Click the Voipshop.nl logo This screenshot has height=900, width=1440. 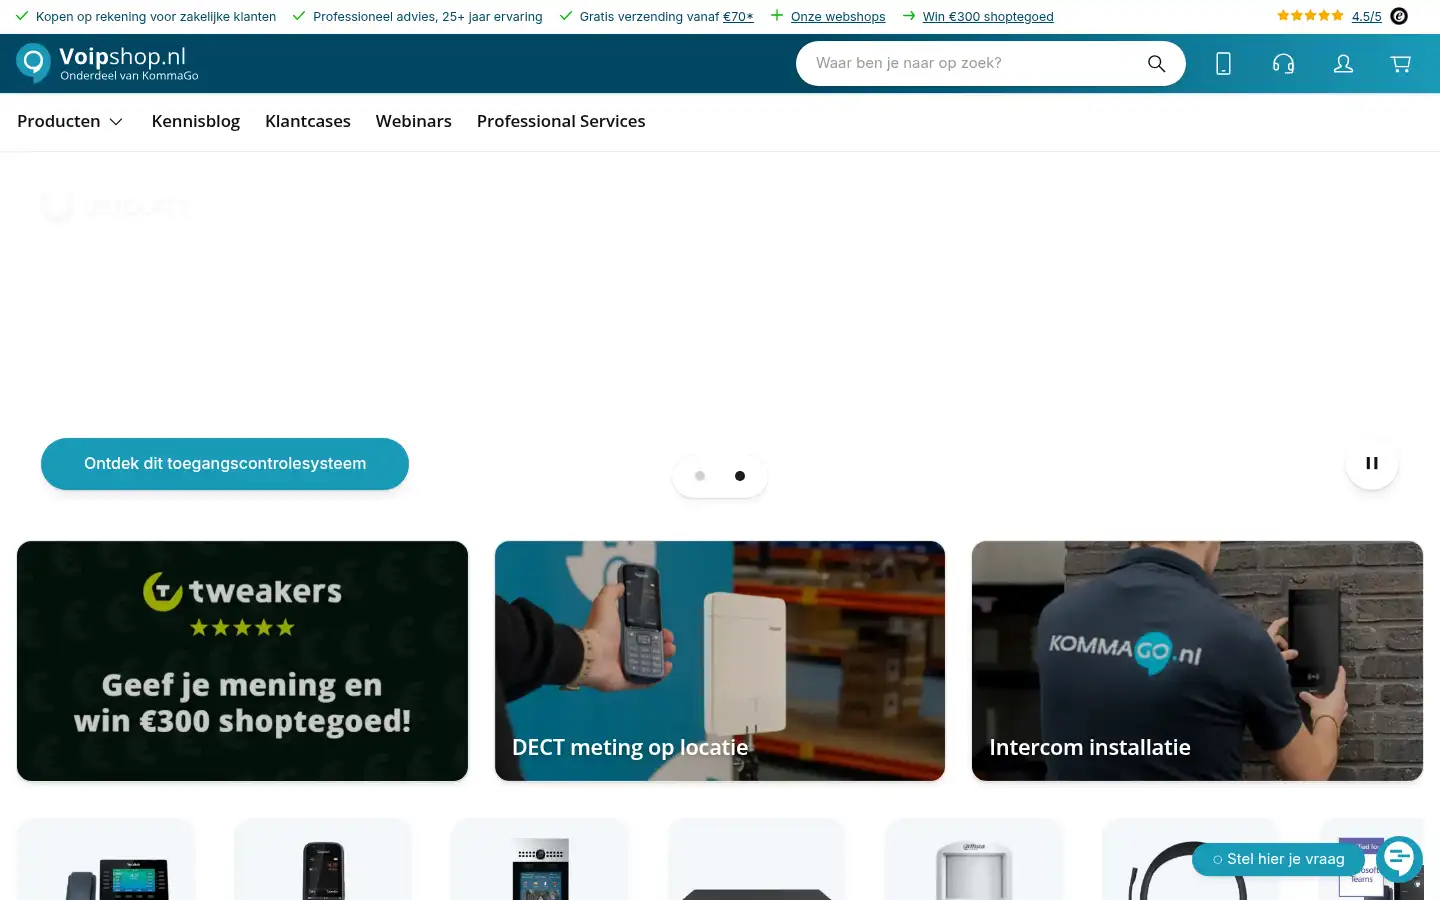pos(107,62)
